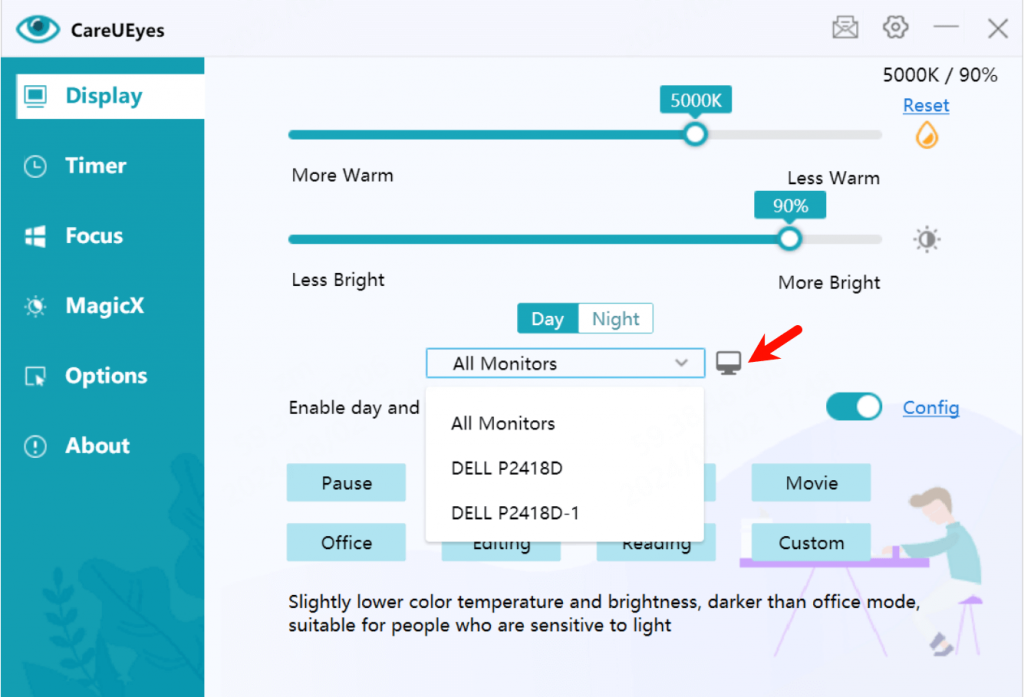This screenshot has height=697, width=1024.
Task: Click the Reset link to restore defaults
Action: pos(925,105)
